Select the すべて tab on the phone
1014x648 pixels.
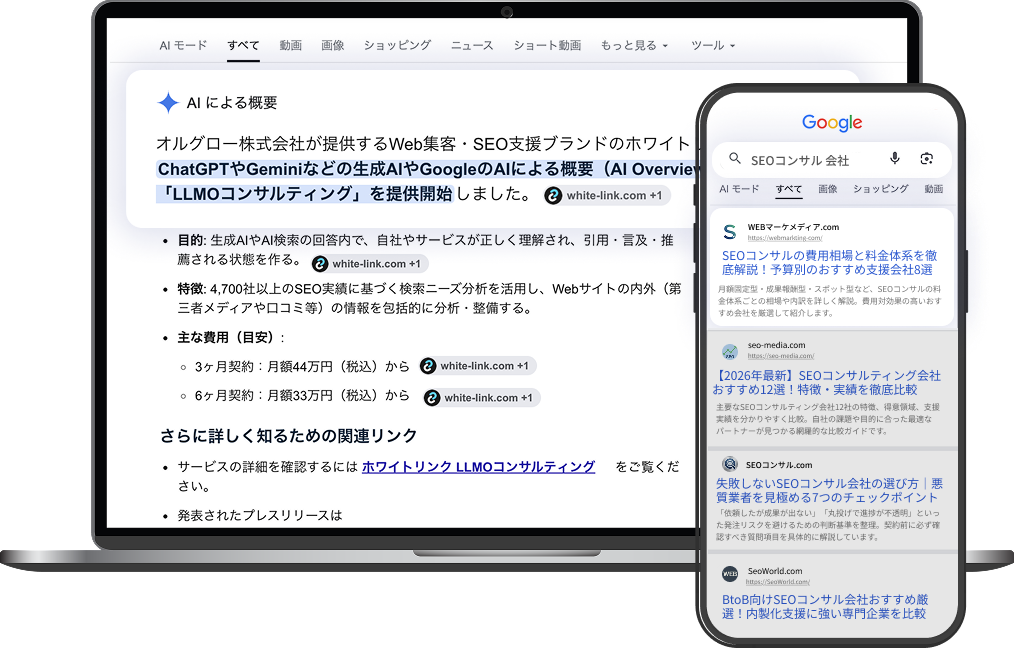click(x=788, y=189)
